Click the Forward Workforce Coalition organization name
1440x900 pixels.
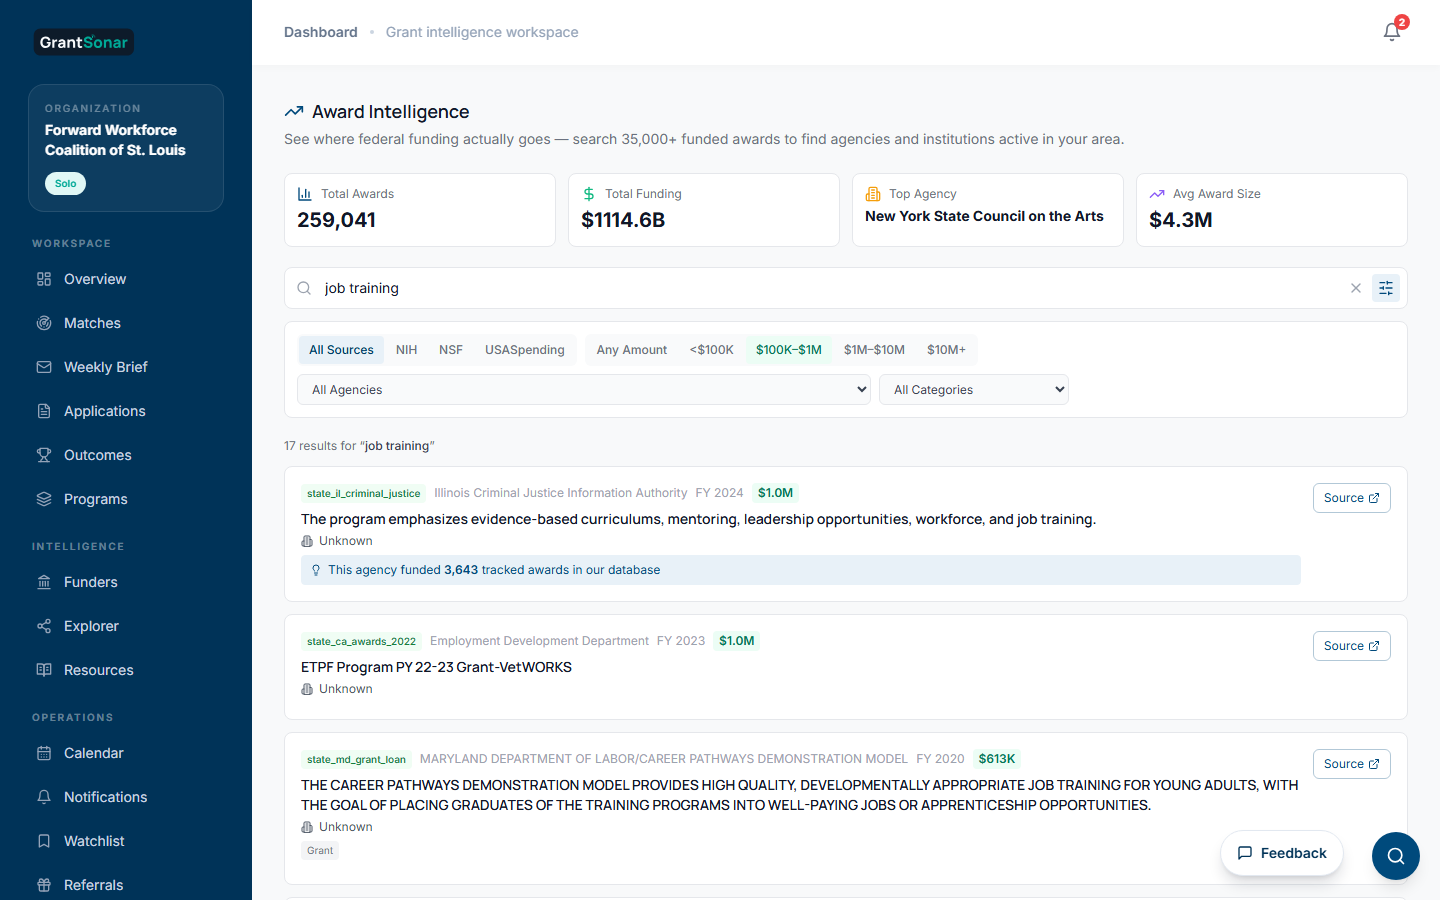coord(115,140)
